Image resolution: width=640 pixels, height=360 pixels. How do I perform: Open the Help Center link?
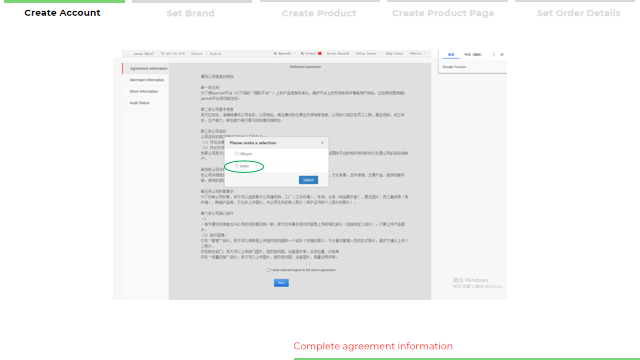pos(395,53)
